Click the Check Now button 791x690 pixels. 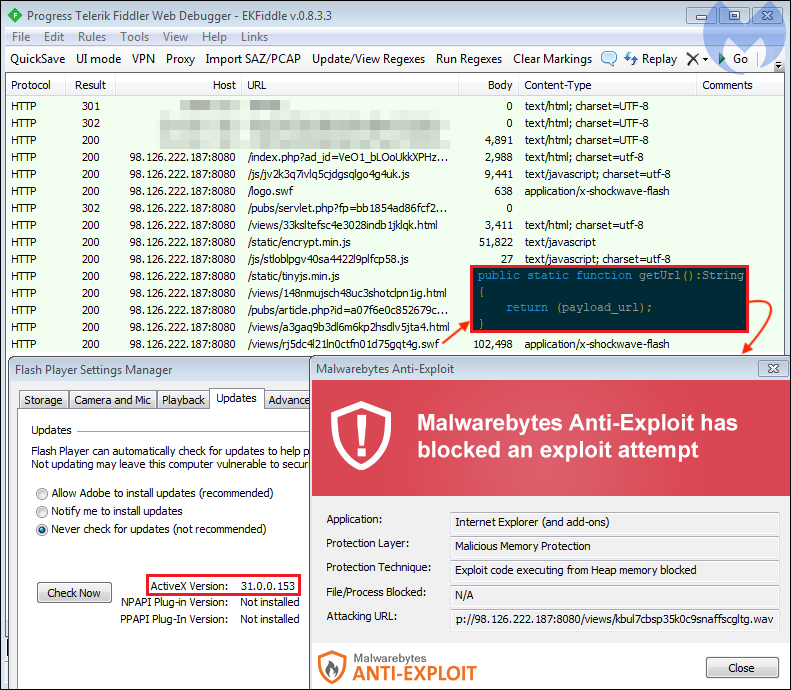pos(74,593)
